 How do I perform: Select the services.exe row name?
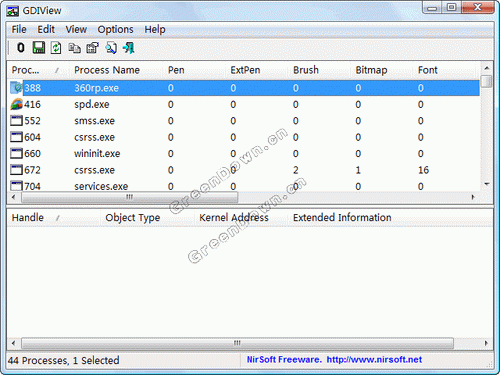click(x=101, y=186)
